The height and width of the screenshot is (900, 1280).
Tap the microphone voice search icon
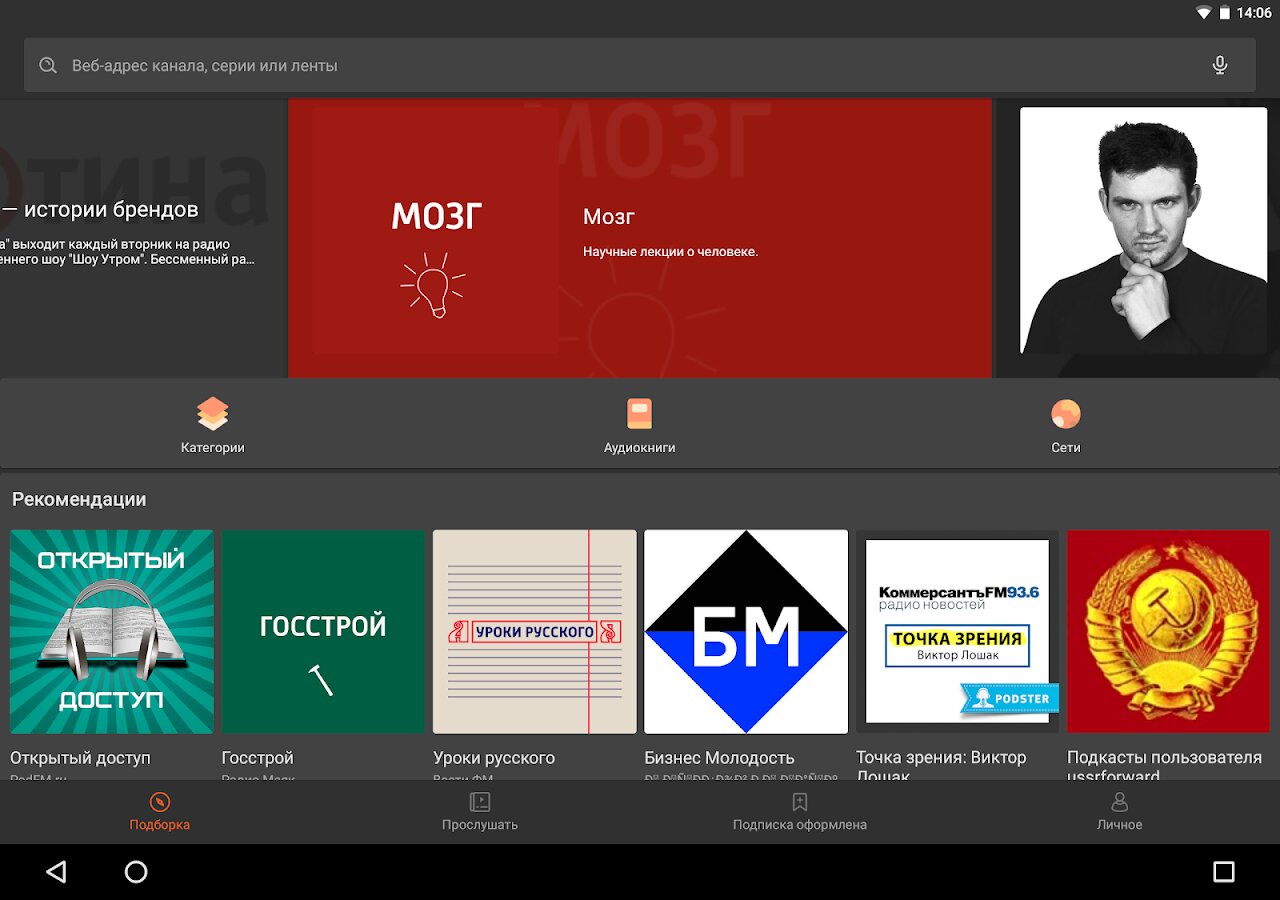click(1220, 65)
